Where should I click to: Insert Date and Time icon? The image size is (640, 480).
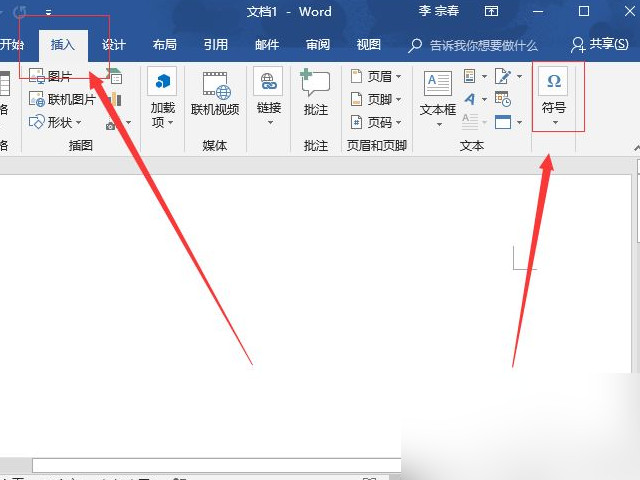pyautogui.click(x=502, y=99)
